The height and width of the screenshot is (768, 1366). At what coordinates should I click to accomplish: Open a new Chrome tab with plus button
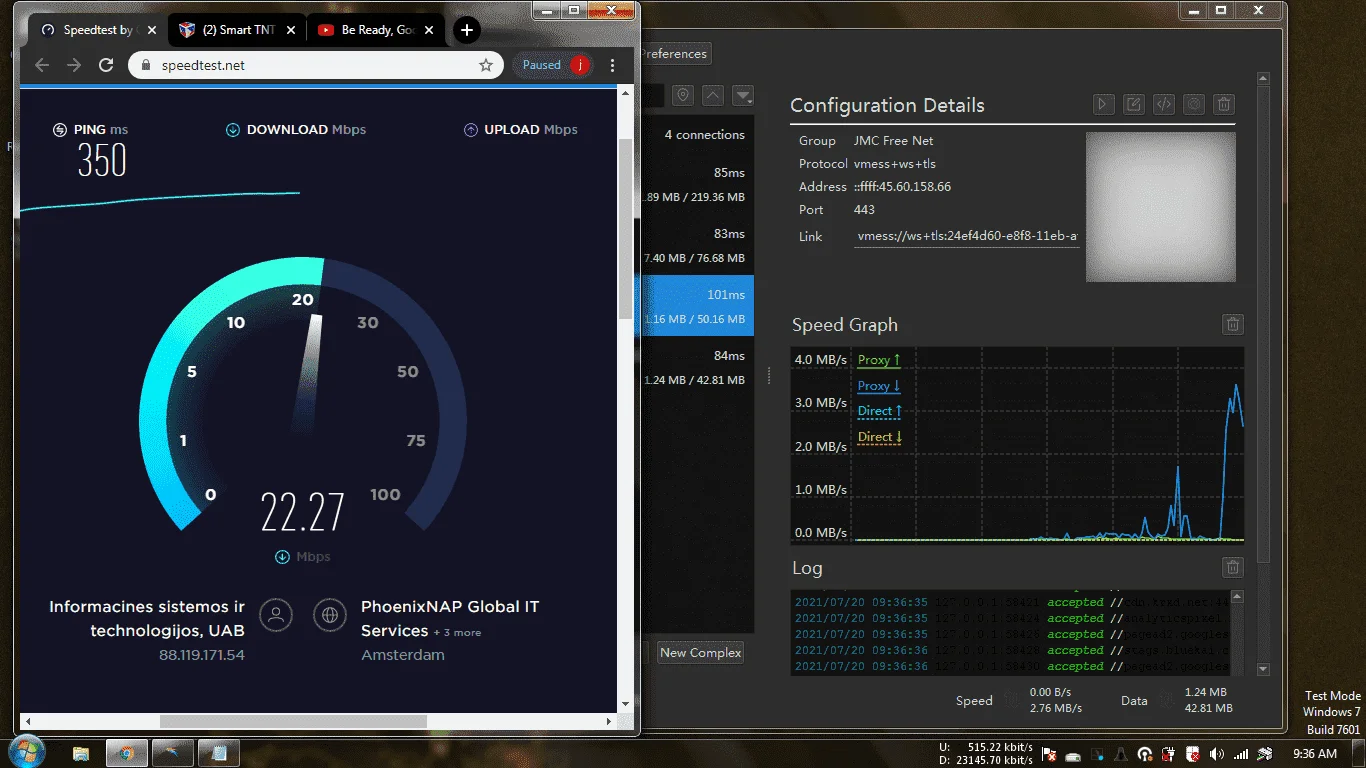467,30
